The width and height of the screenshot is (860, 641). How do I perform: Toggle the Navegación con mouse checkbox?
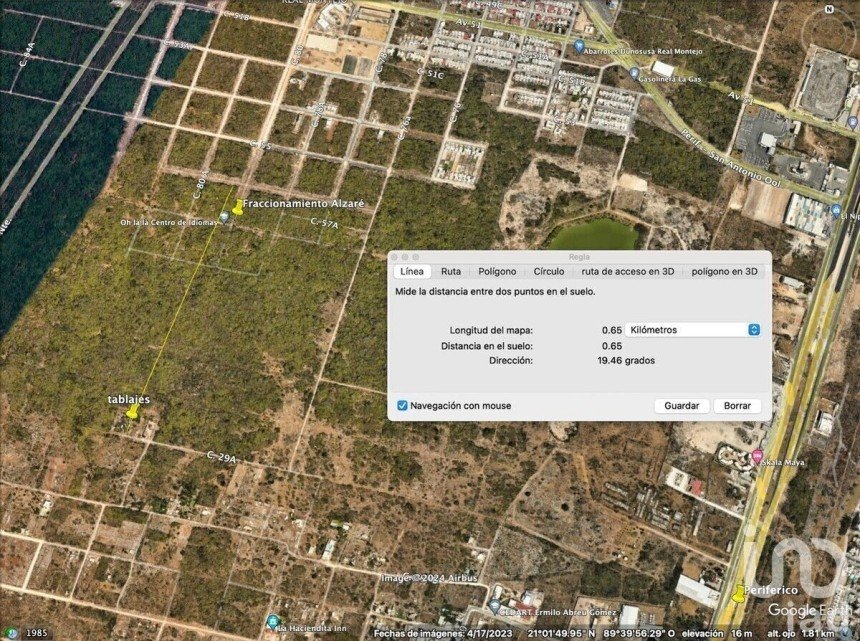(x=402, y=406)
